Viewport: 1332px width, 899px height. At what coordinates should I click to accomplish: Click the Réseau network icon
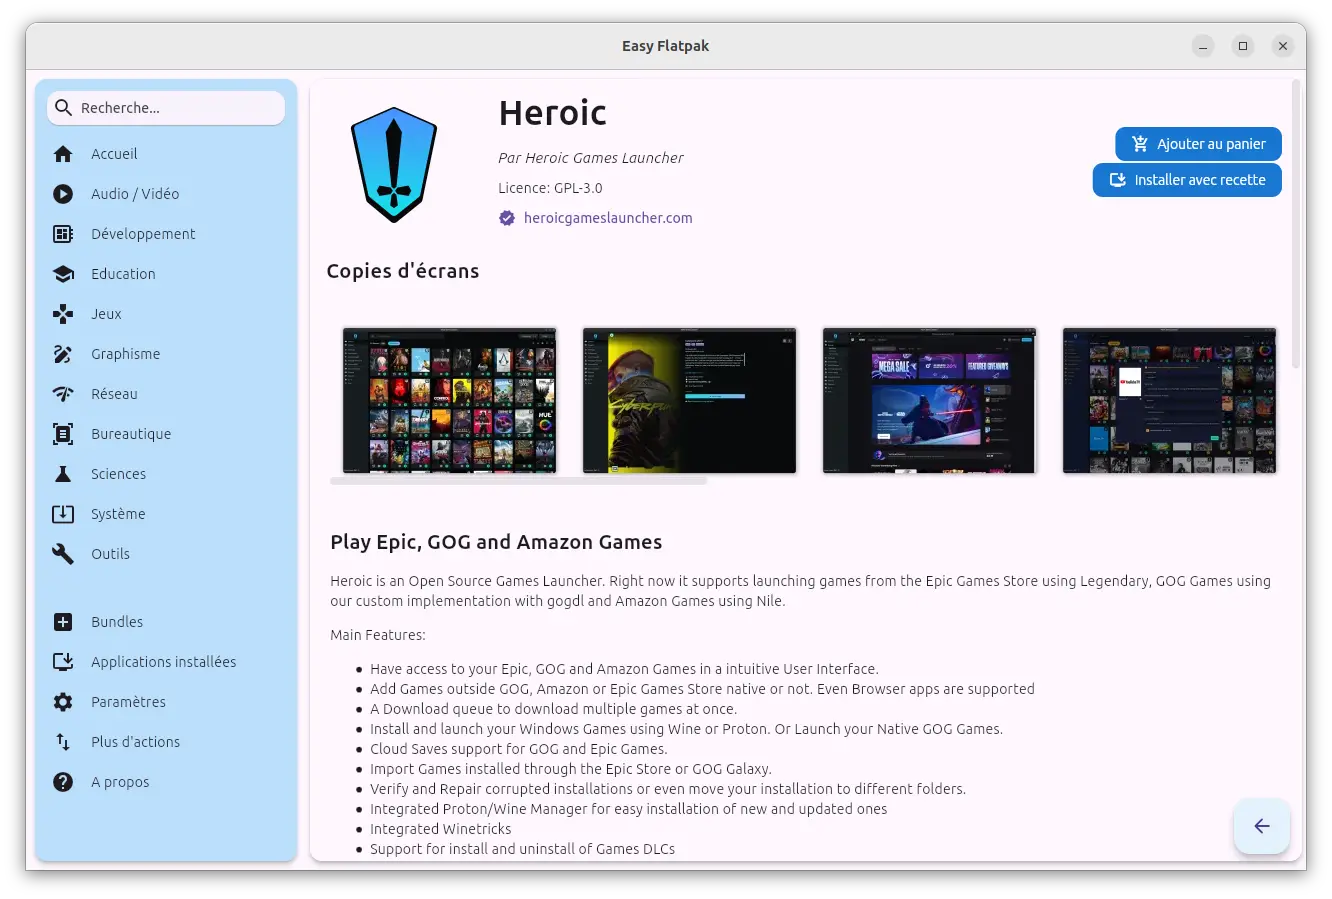(63, 394)
